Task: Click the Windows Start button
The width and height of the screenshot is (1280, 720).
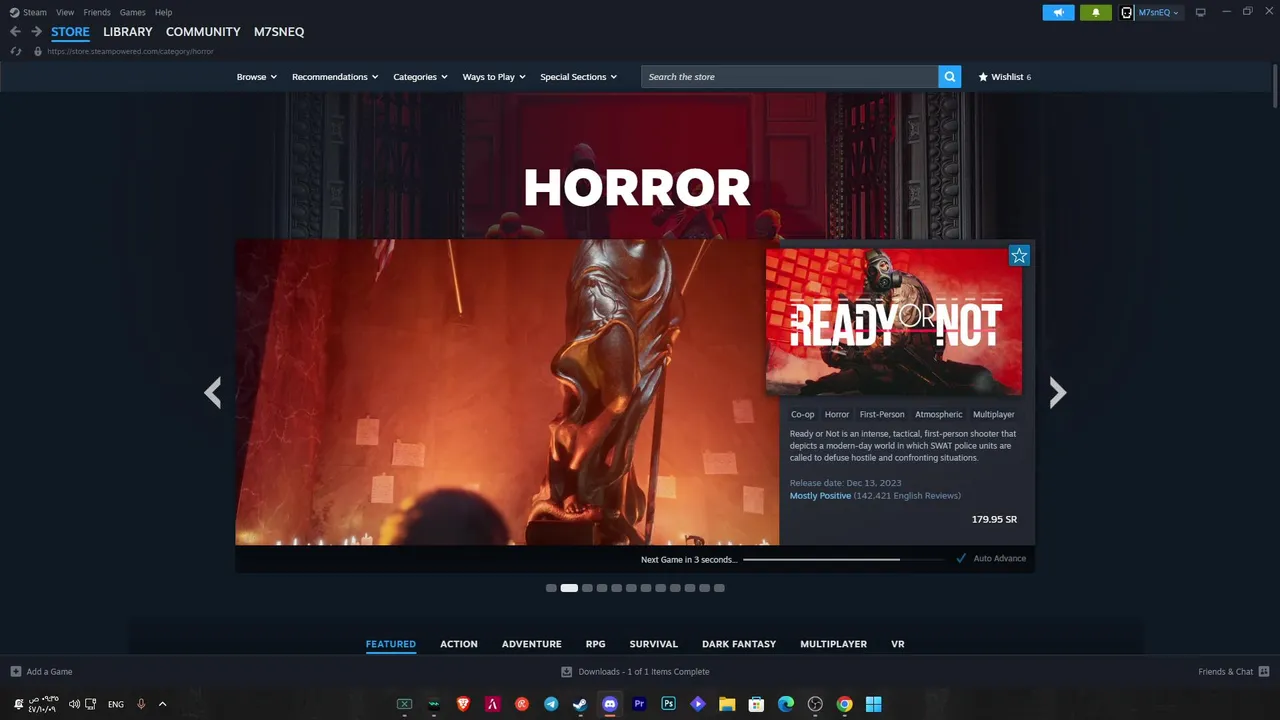Action: tap(873, 704)
